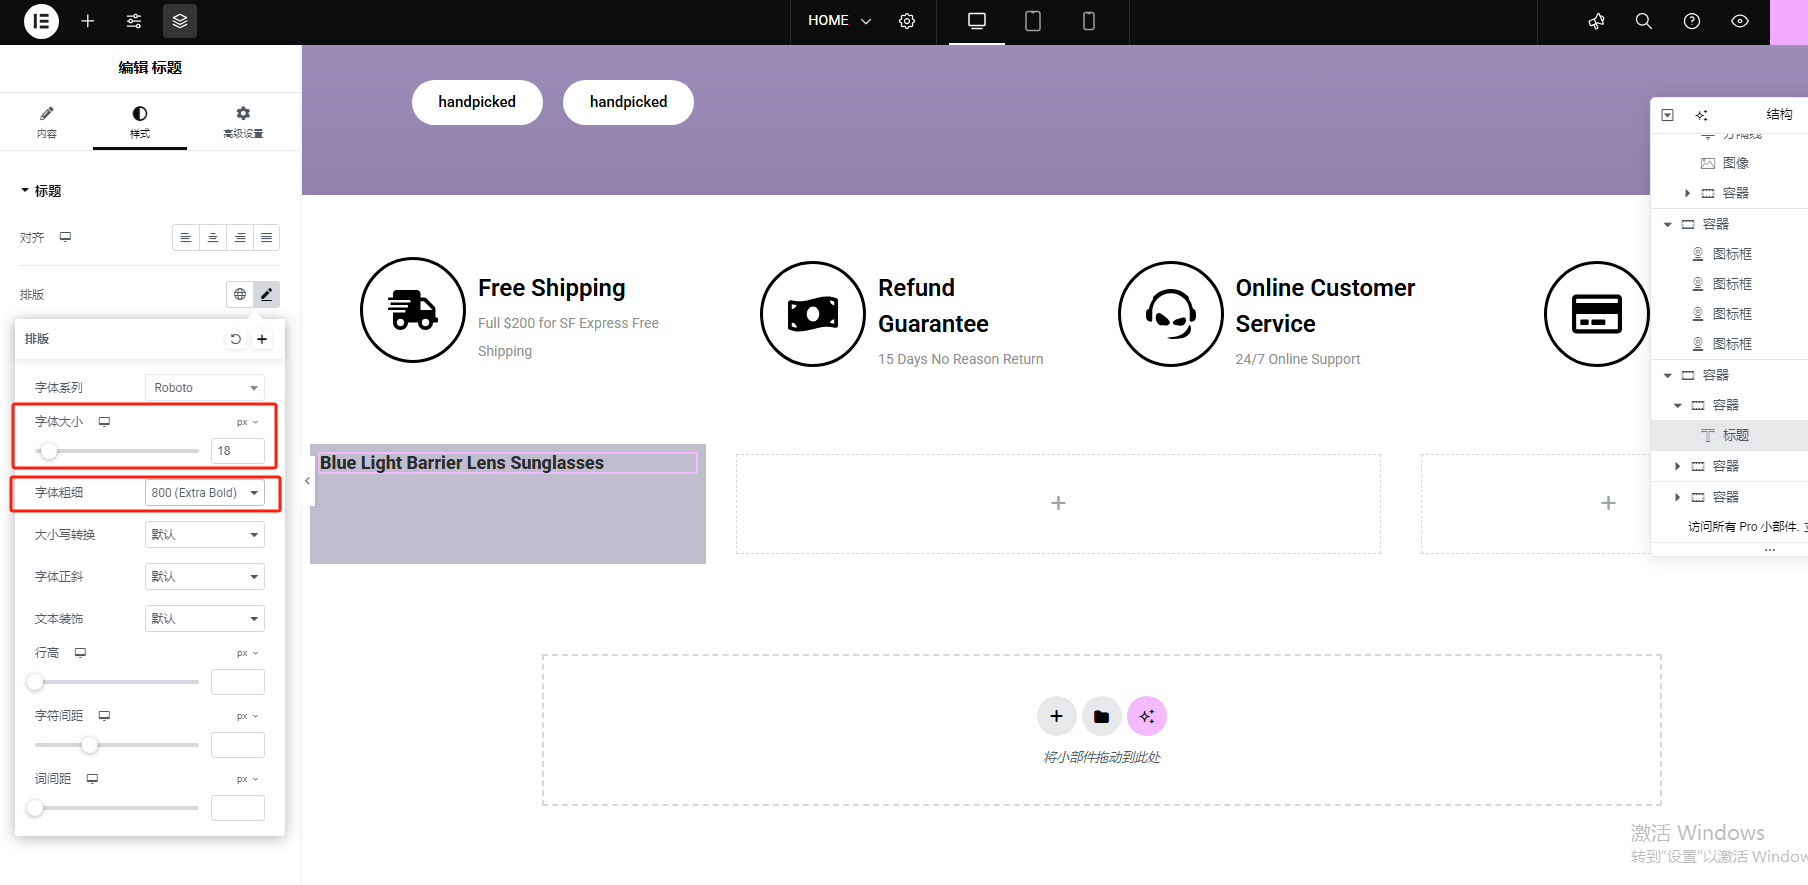
Task: Open the 高级设置 advanced tab
Action: [243, 122]
